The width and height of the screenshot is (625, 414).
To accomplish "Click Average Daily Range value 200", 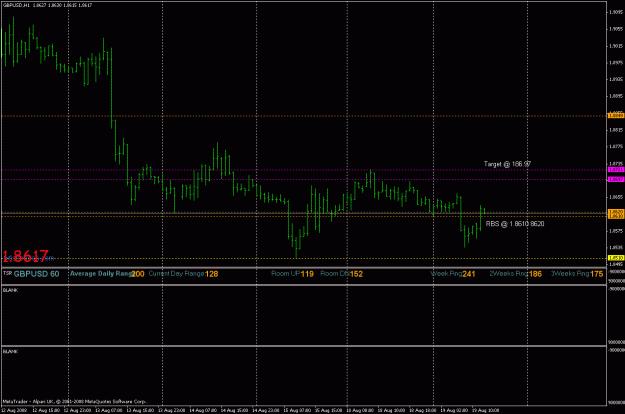I will click(x=138, y=274).
